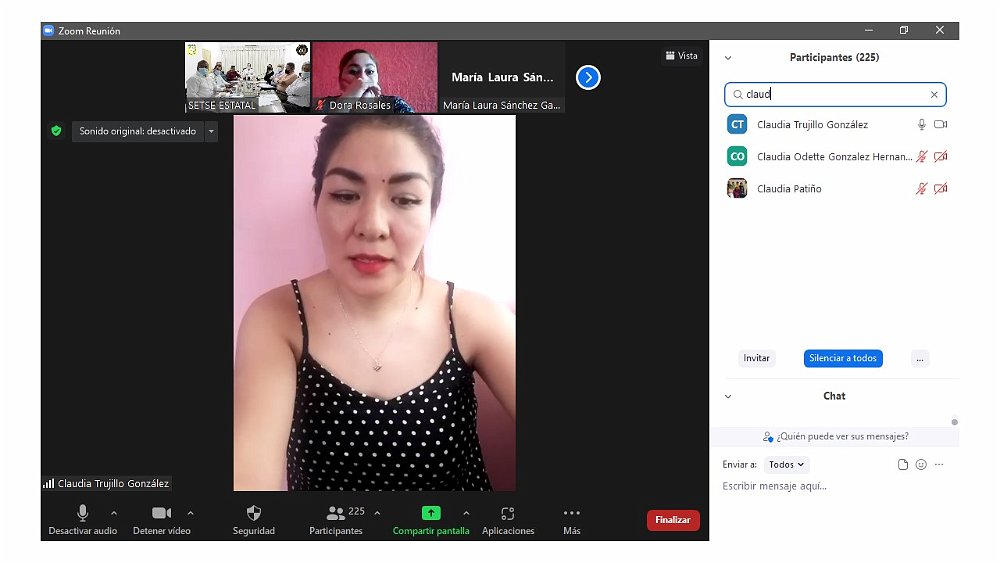Clear the participant search with the X
Viewport: 1000px width, 563px height.
pyautogui.click(x=934, y=95)
